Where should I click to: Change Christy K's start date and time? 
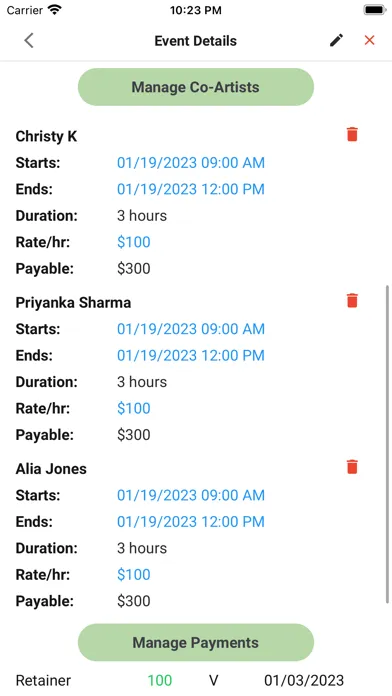coord(191,163)
